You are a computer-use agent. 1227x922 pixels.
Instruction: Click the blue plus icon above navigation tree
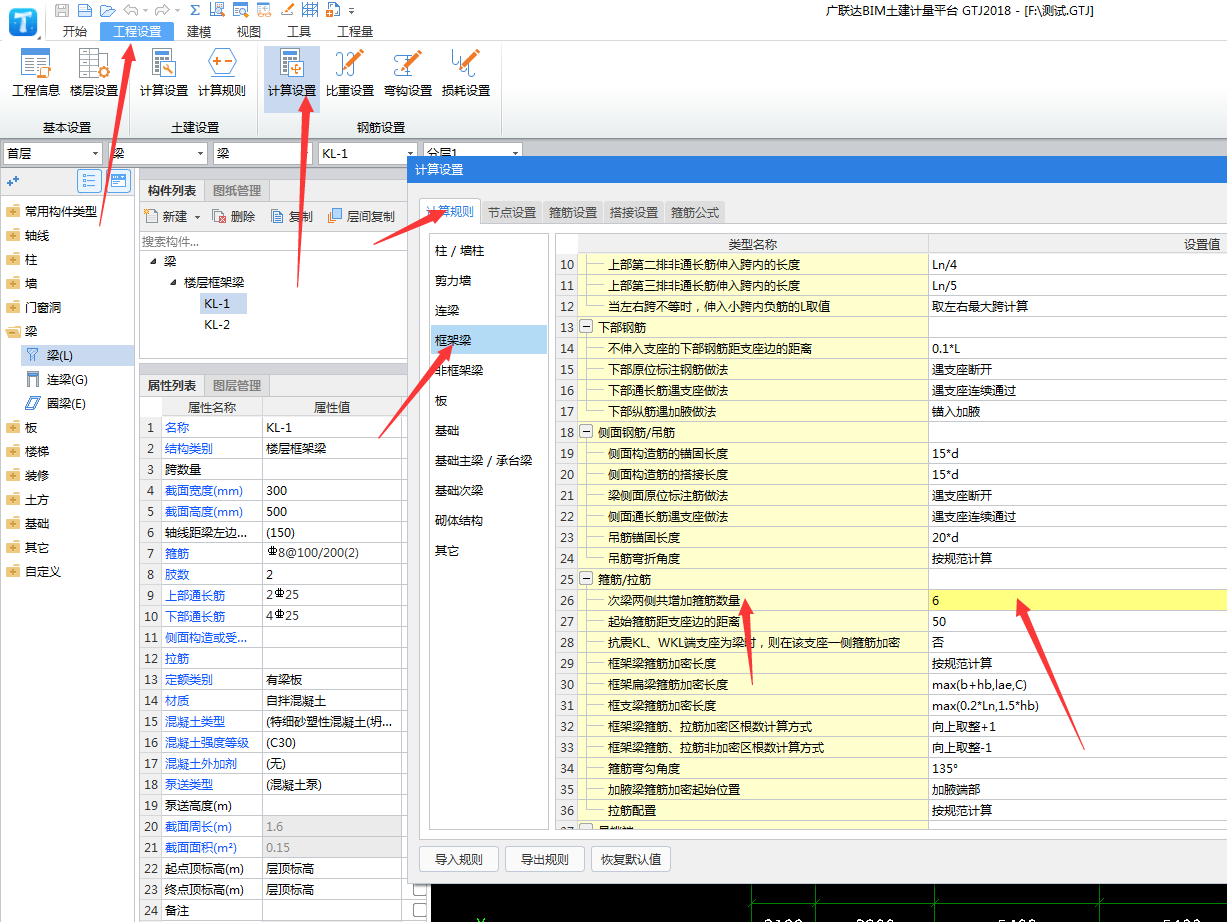click(x=13, y=182)
